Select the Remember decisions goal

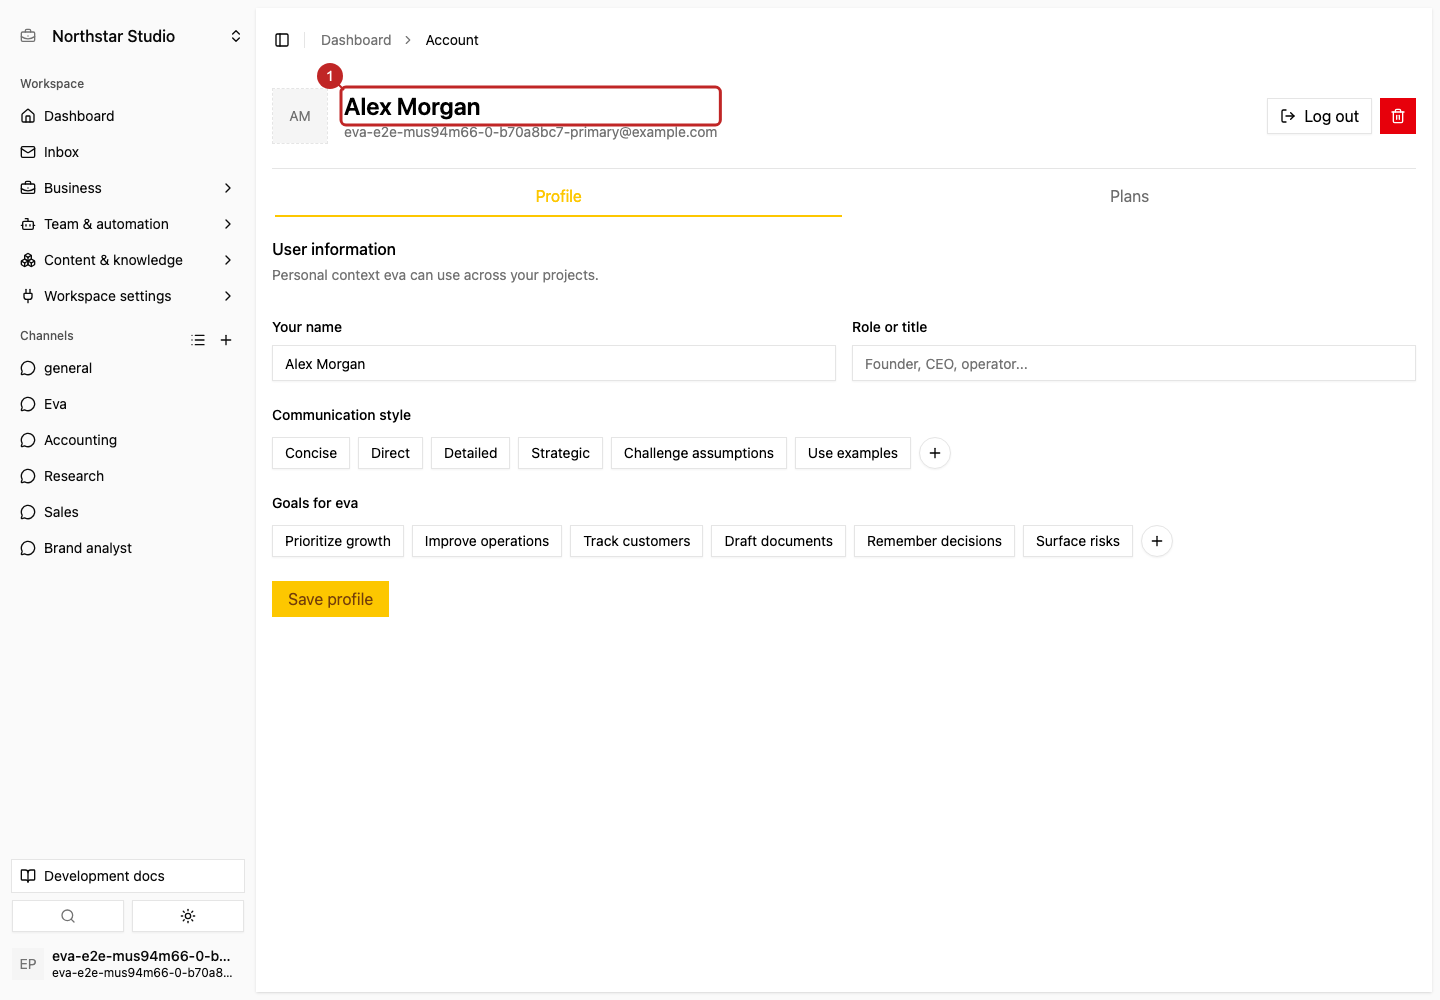[934, 541]
